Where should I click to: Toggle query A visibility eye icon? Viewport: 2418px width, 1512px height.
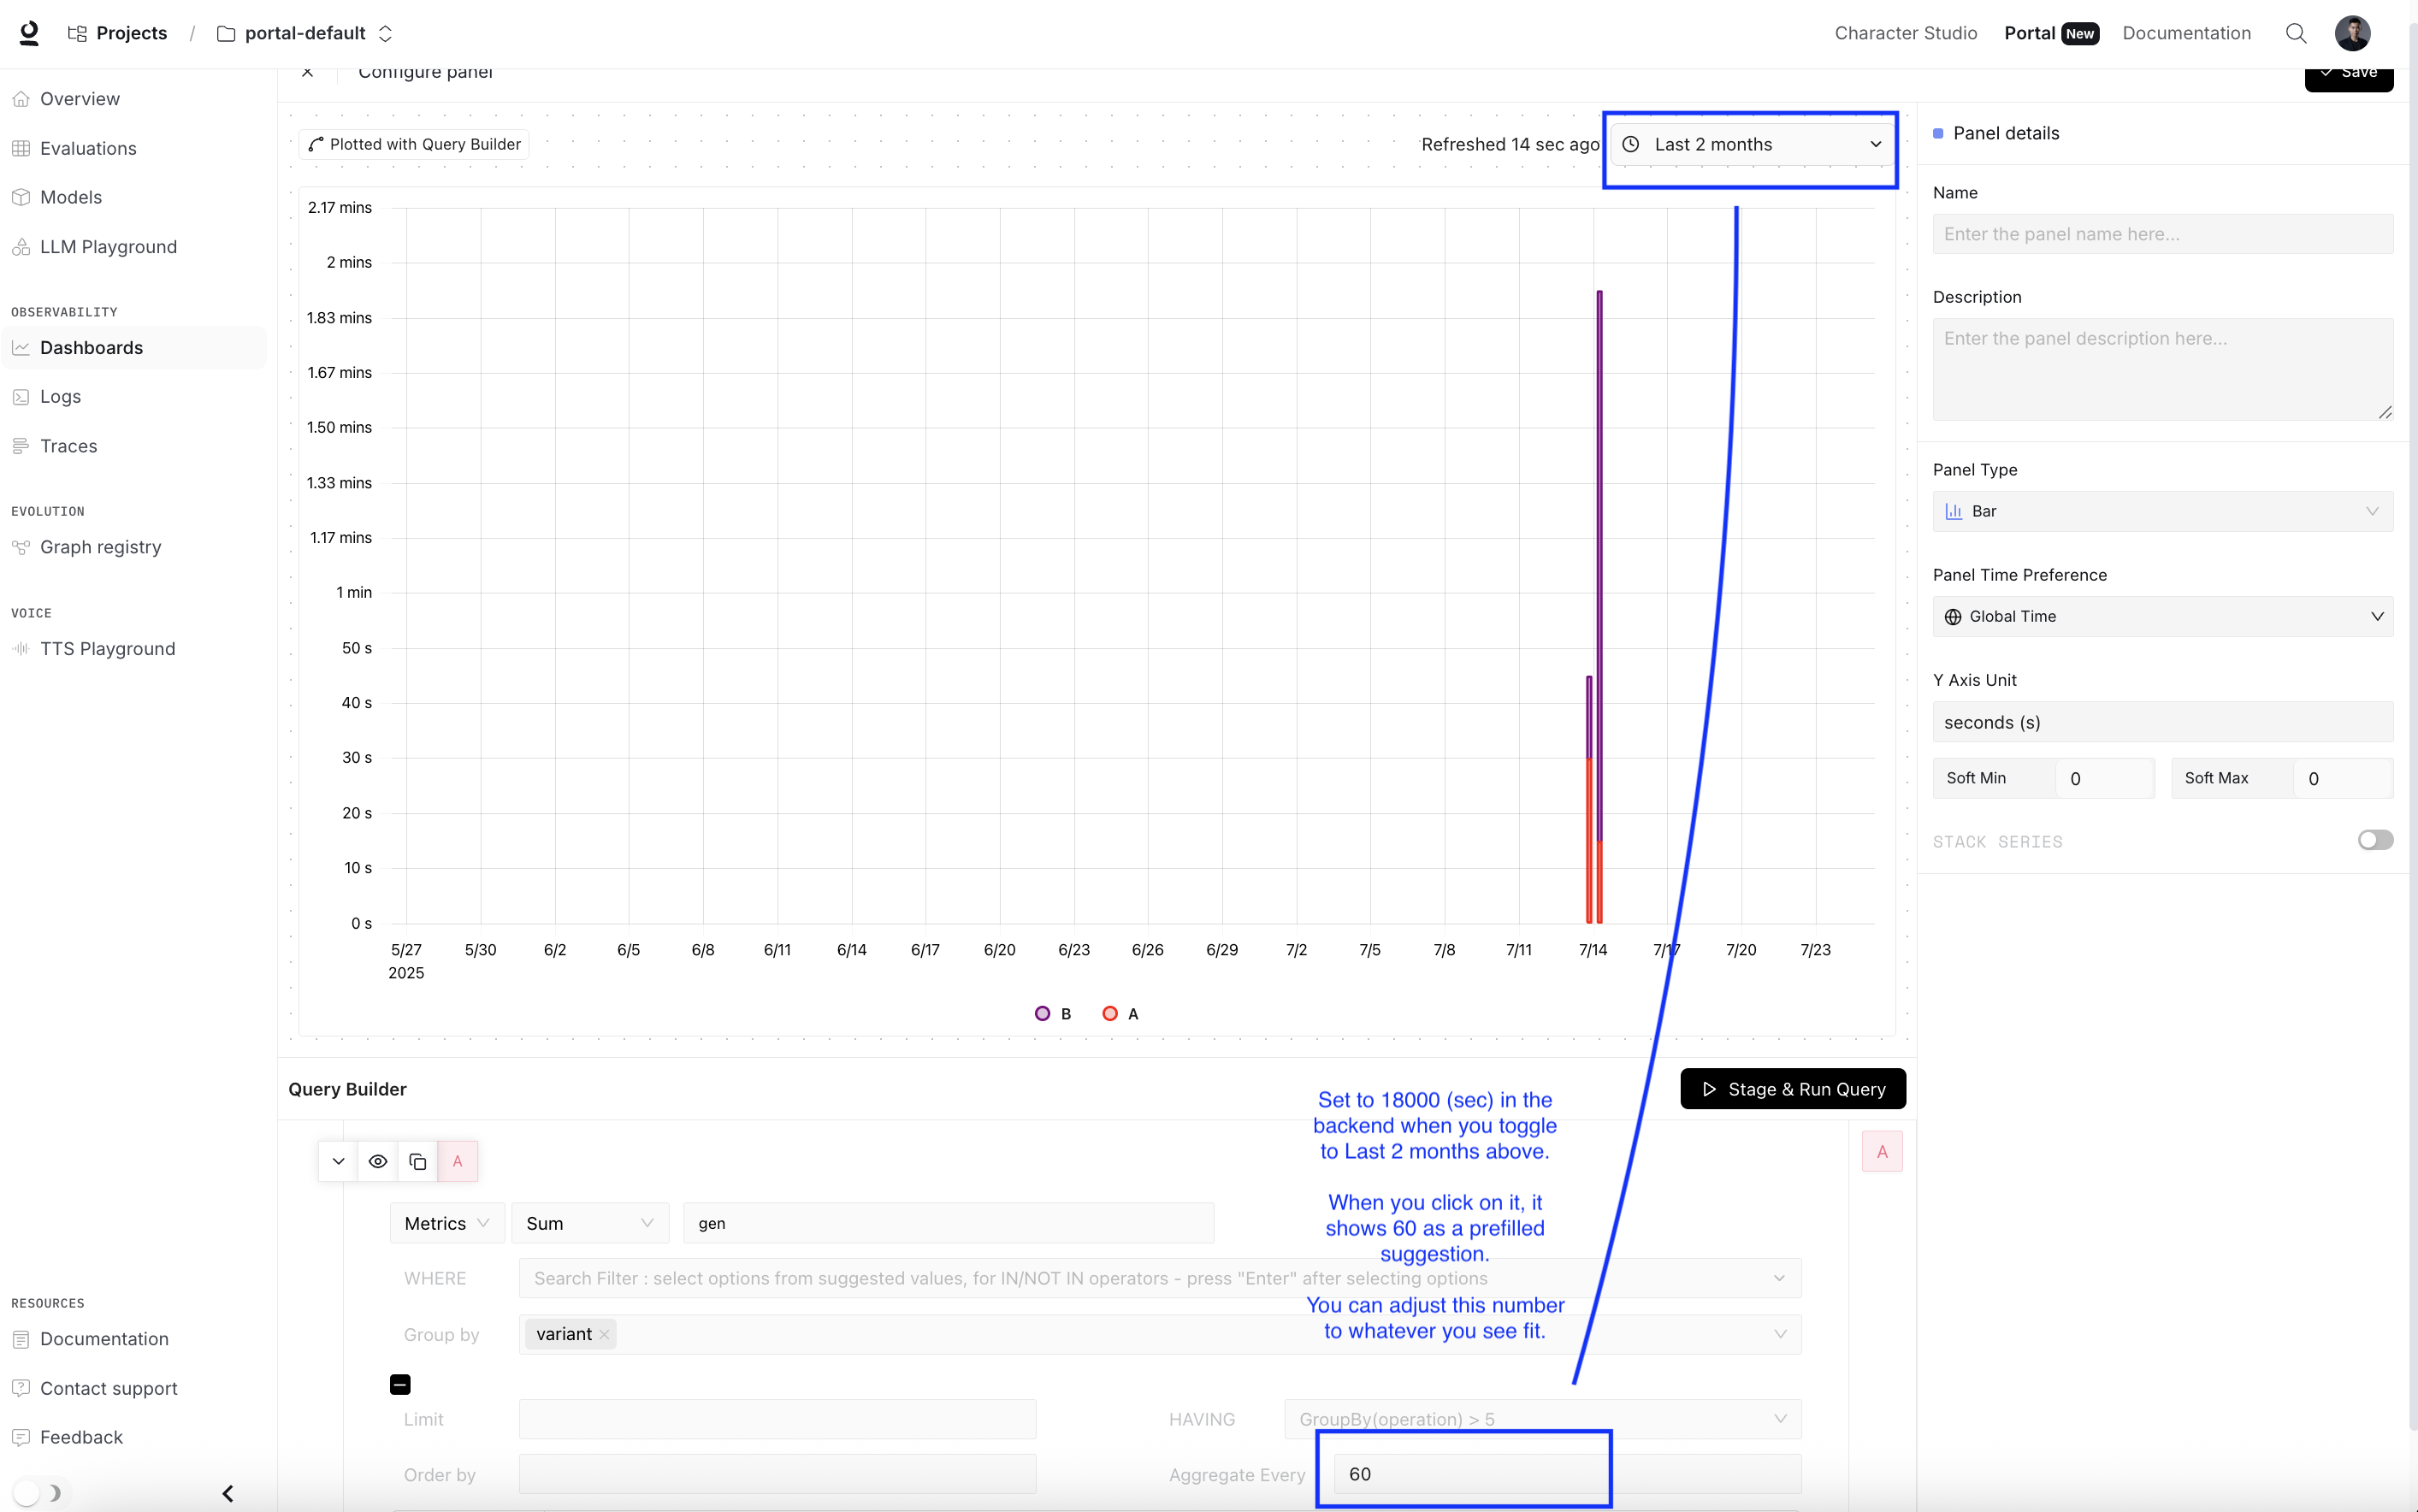[x=377, y=1161]
